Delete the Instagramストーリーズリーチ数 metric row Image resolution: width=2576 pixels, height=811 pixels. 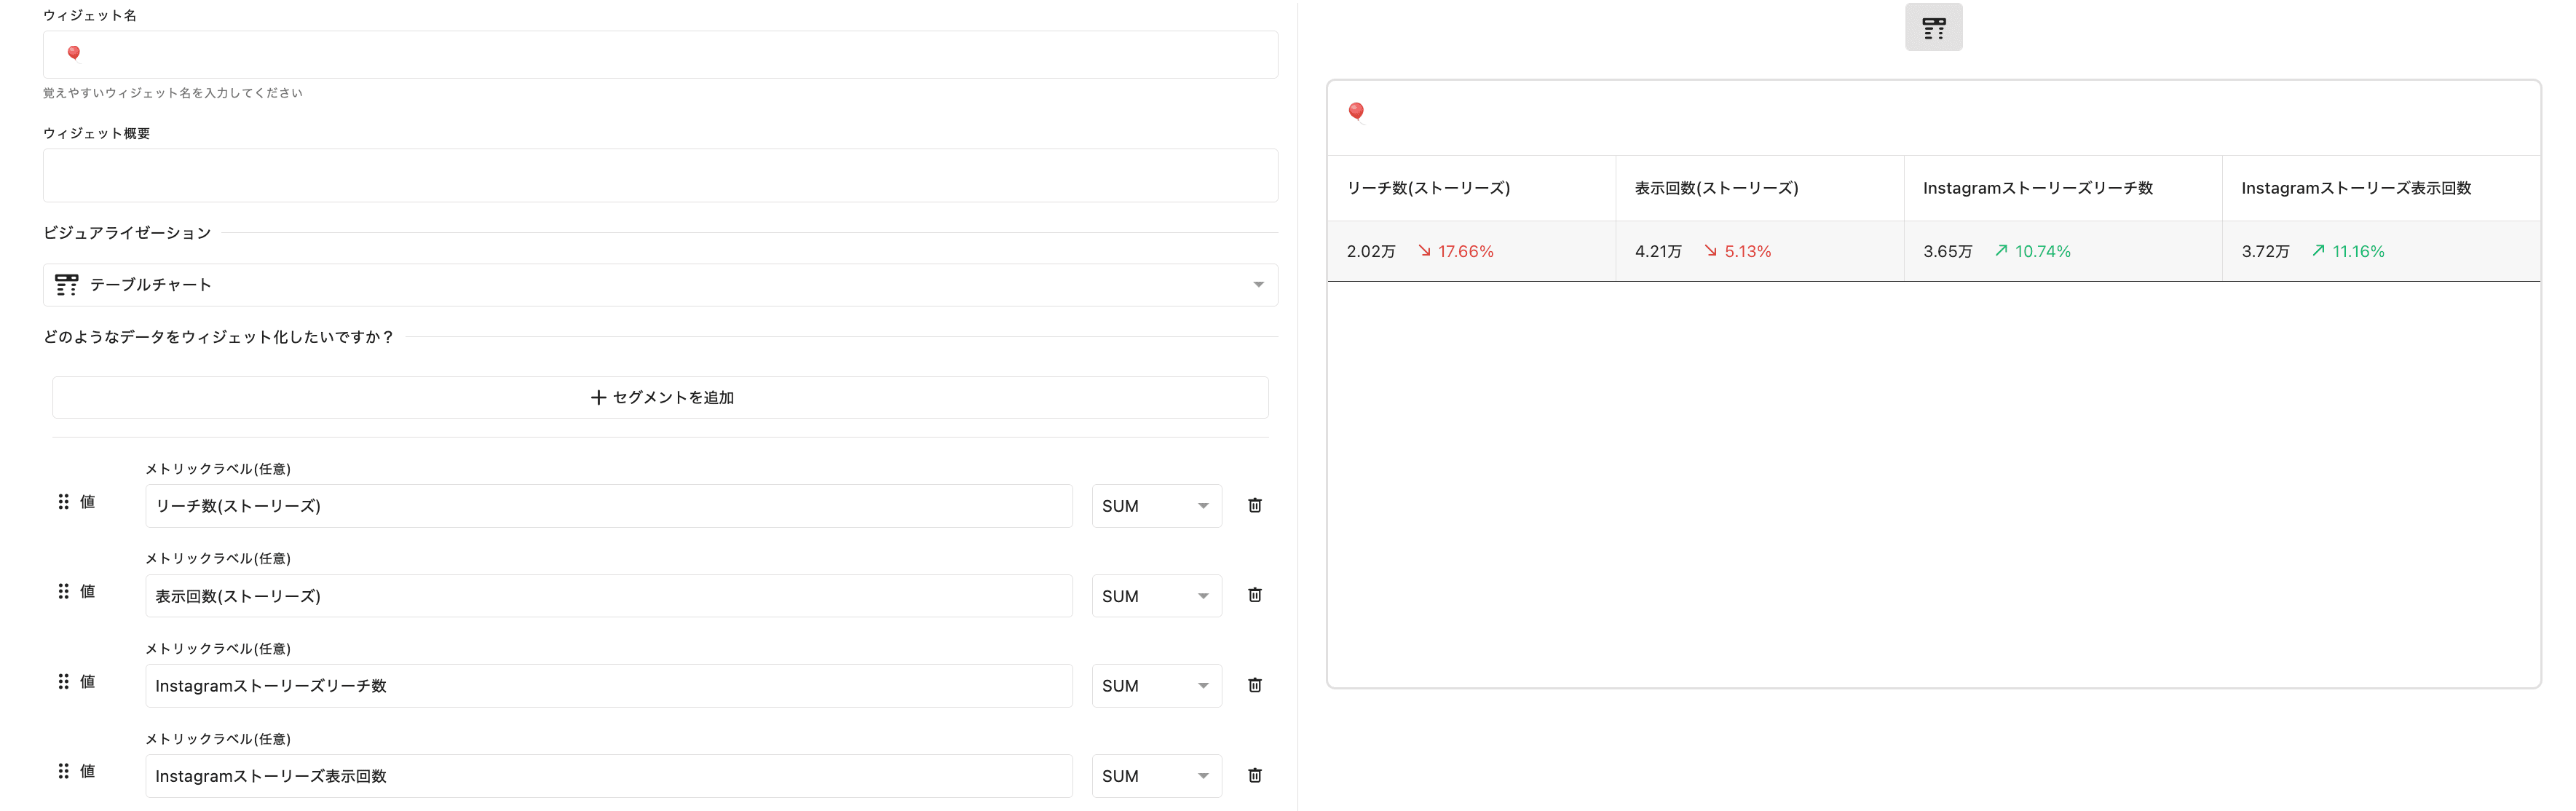click(1254, 685)
